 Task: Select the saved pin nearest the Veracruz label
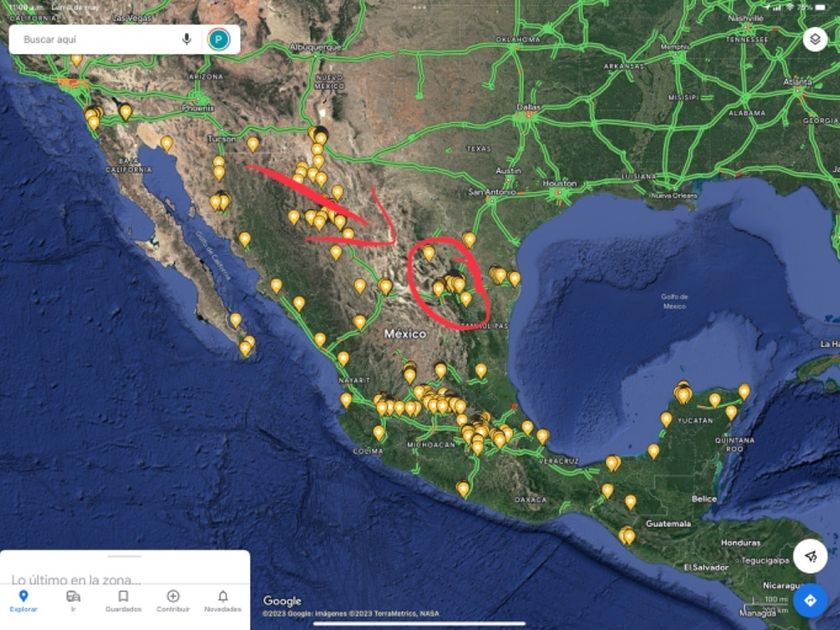tap(543, 437)
